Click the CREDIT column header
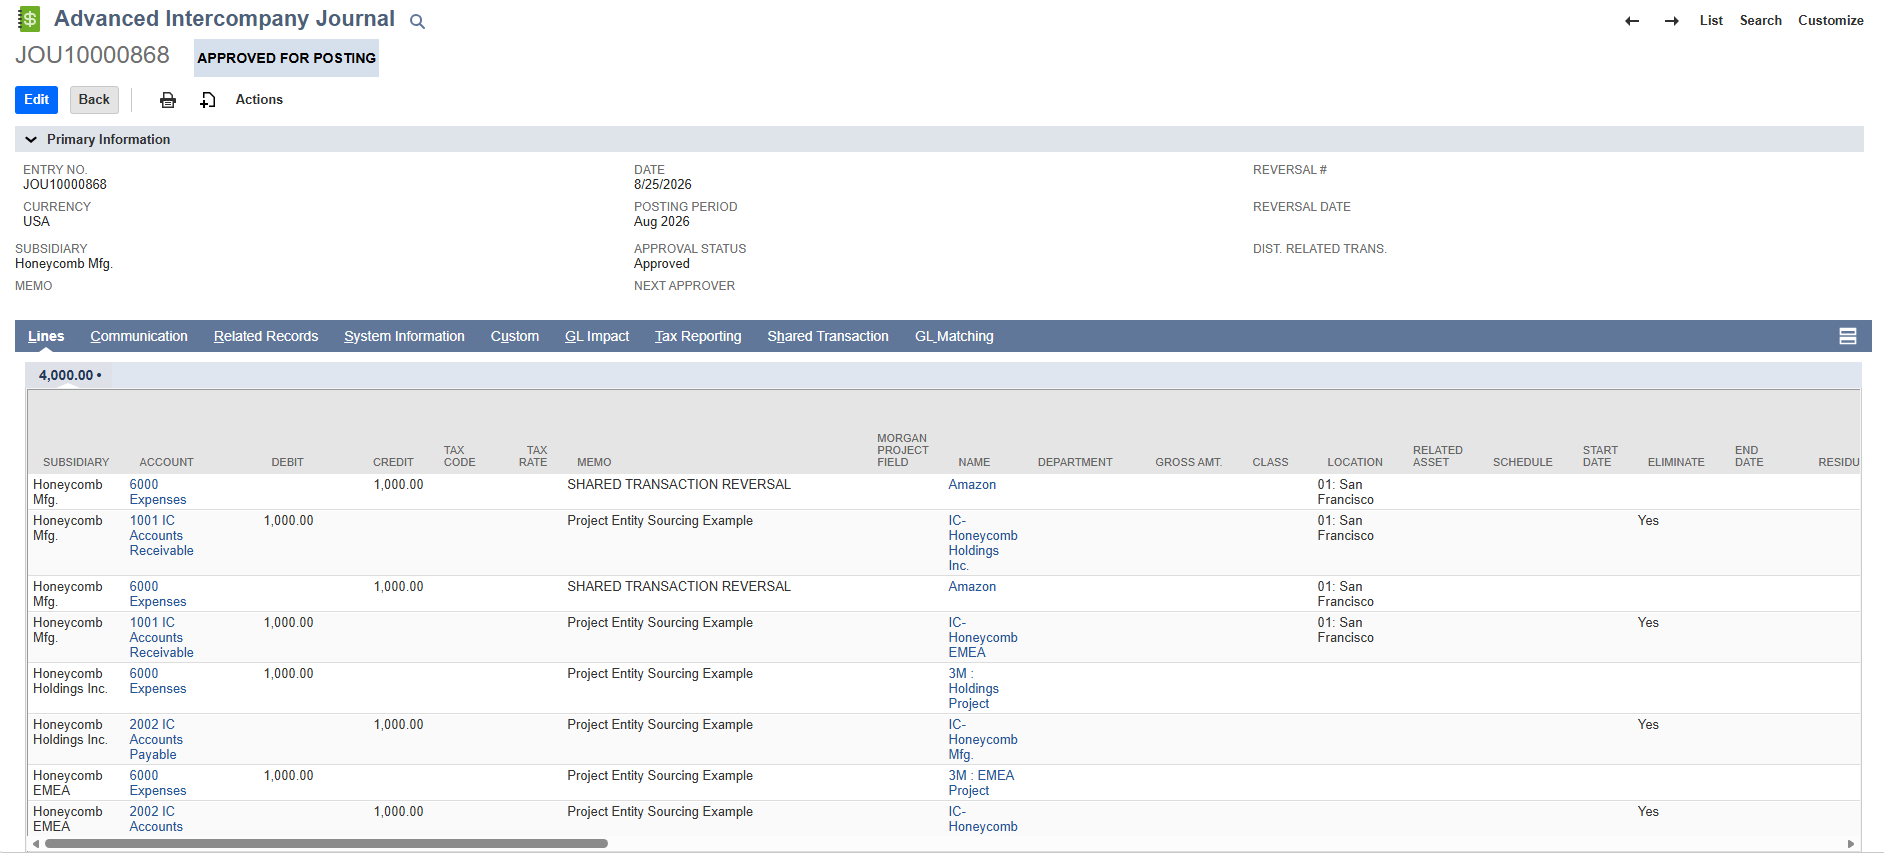Screen dimensions: 1884x853 (393, 462)
